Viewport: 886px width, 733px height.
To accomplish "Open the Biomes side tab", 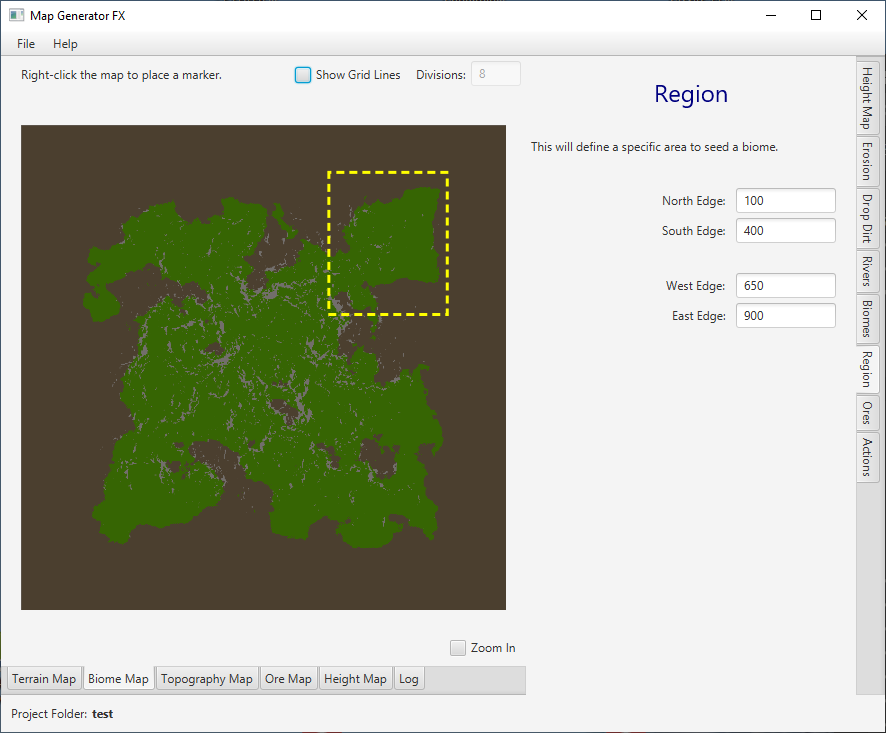I will click(867, 320).
